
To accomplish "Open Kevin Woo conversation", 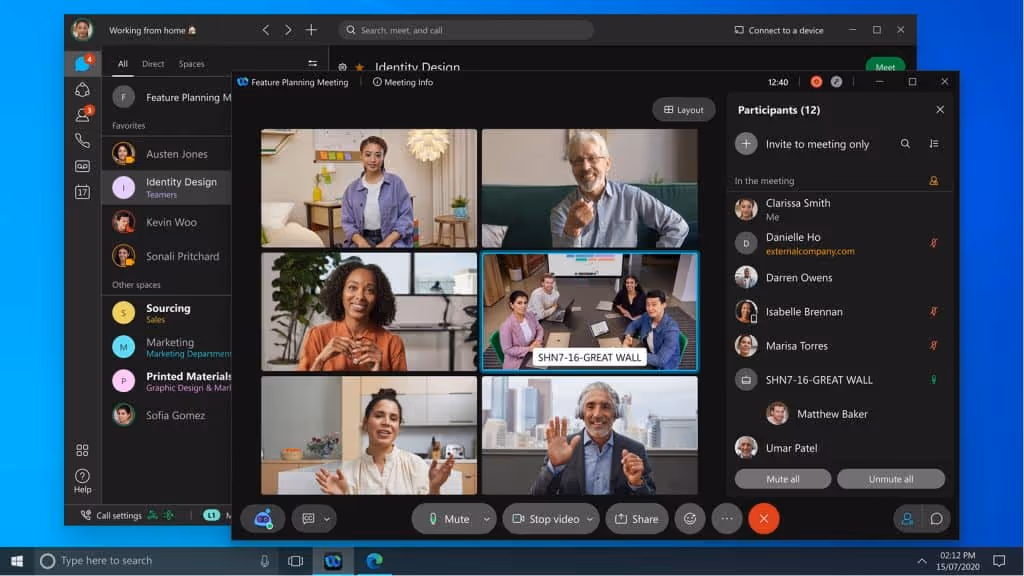I will (x=167, y=222).
